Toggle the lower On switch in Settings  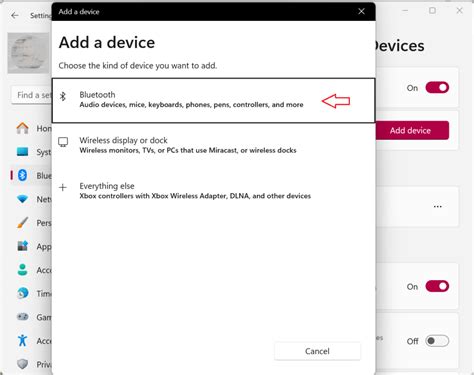tap(437, 286)
